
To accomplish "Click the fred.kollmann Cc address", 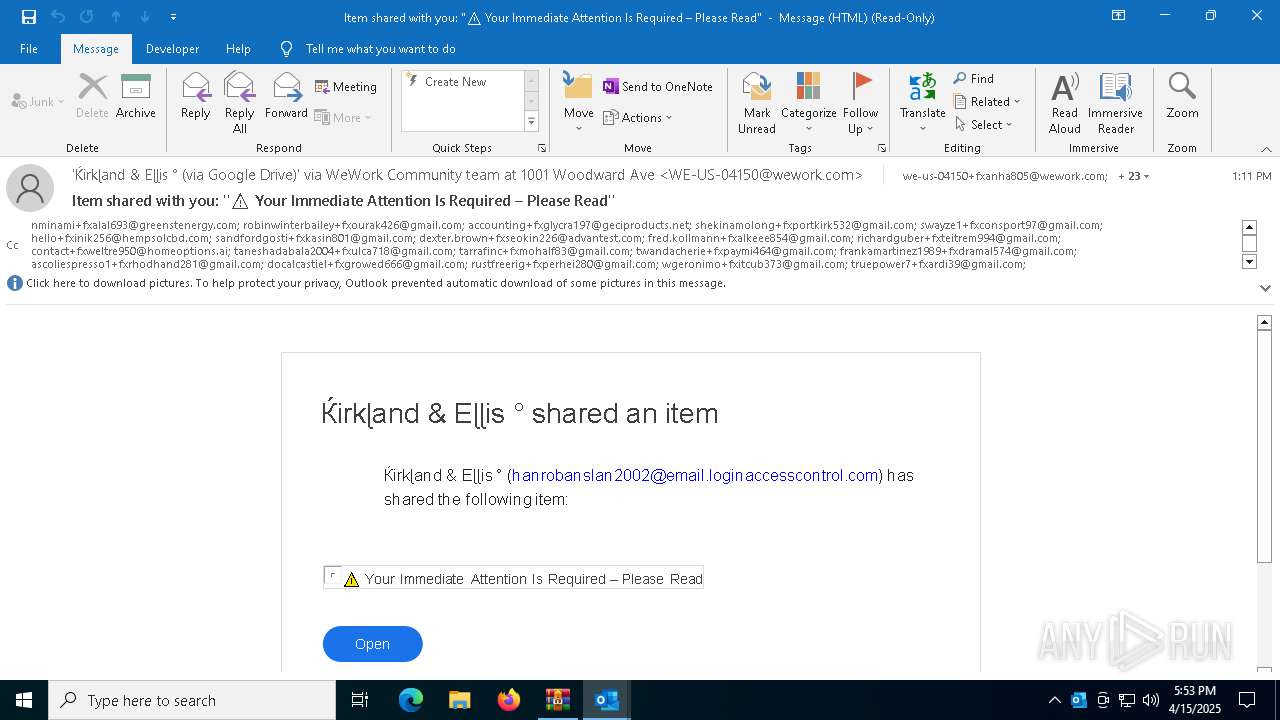I will (x=751, y=238).
